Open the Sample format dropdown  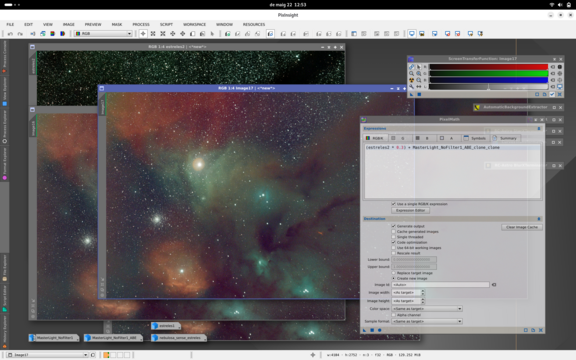click(x=427, y=321)
